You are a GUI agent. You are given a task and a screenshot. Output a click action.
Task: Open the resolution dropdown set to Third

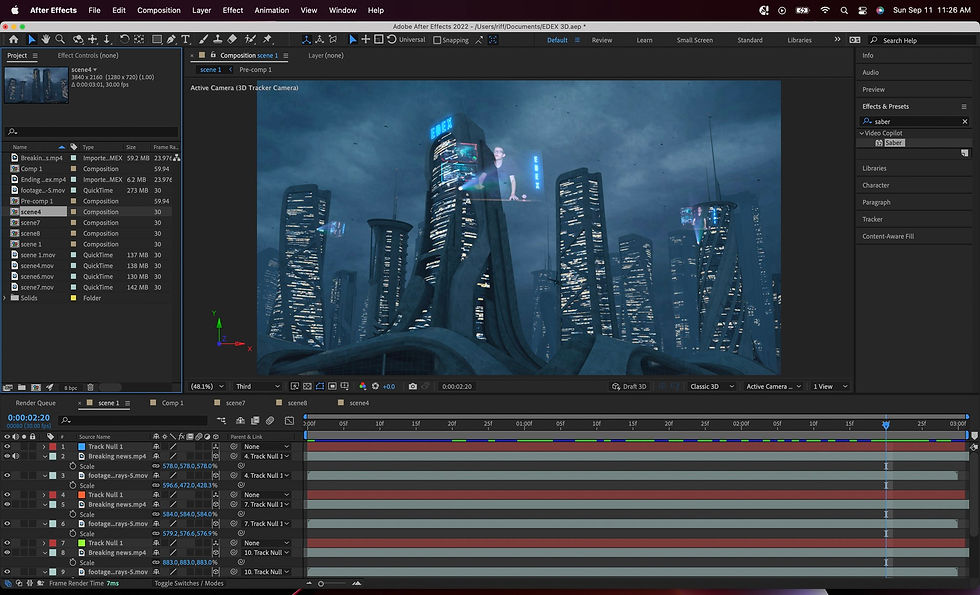coord(258,386)
